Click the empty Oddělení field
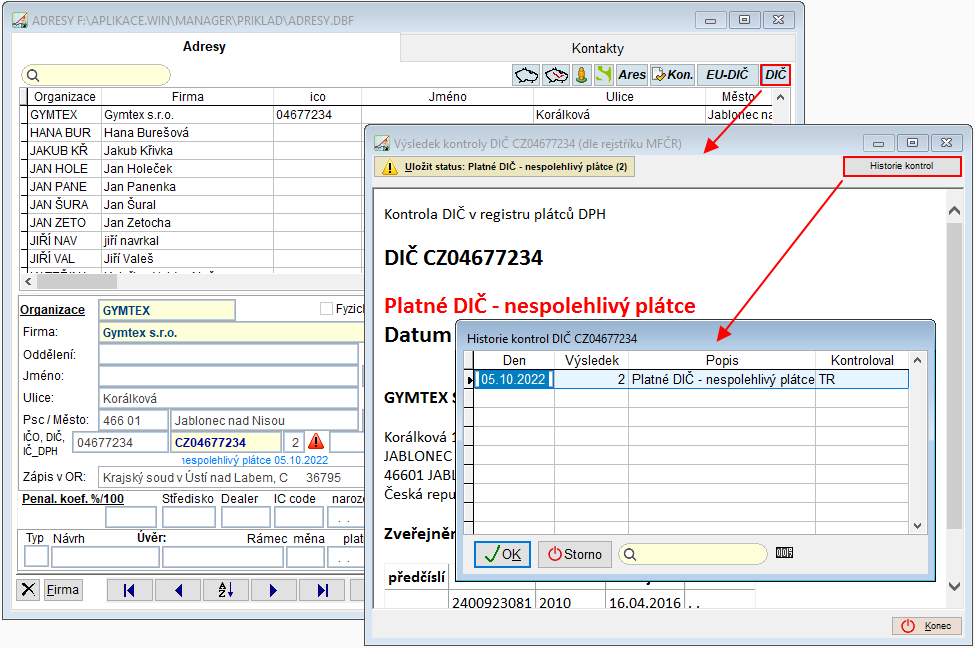 tap(228, 354)
